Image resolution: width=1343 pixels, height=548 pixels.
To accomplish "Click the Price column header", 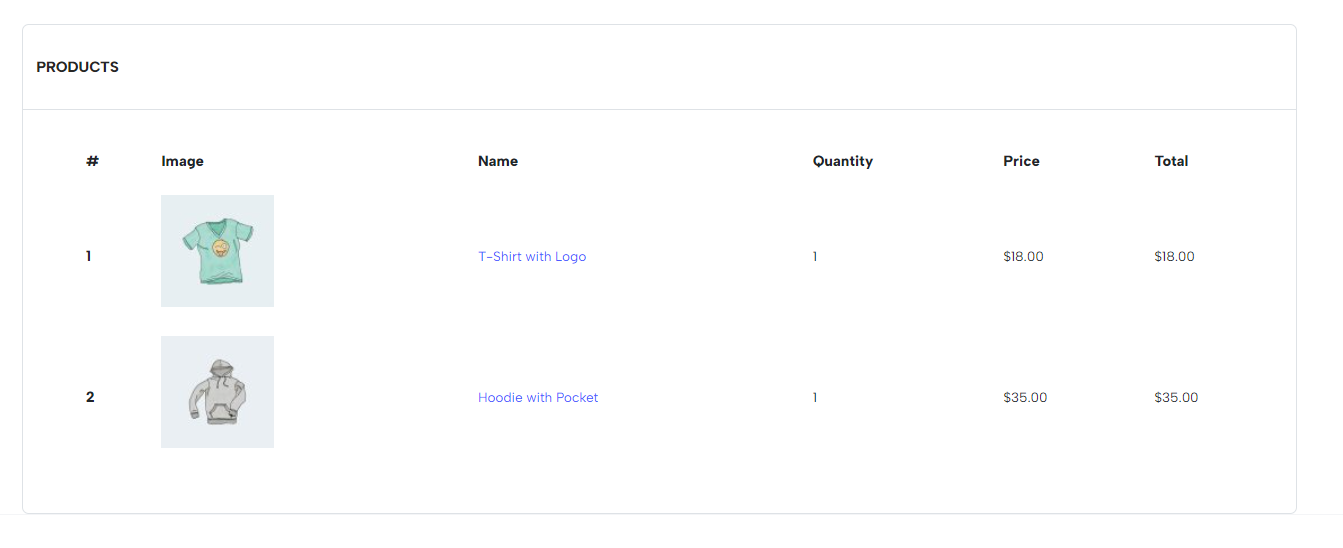I will pos(1021,161).
